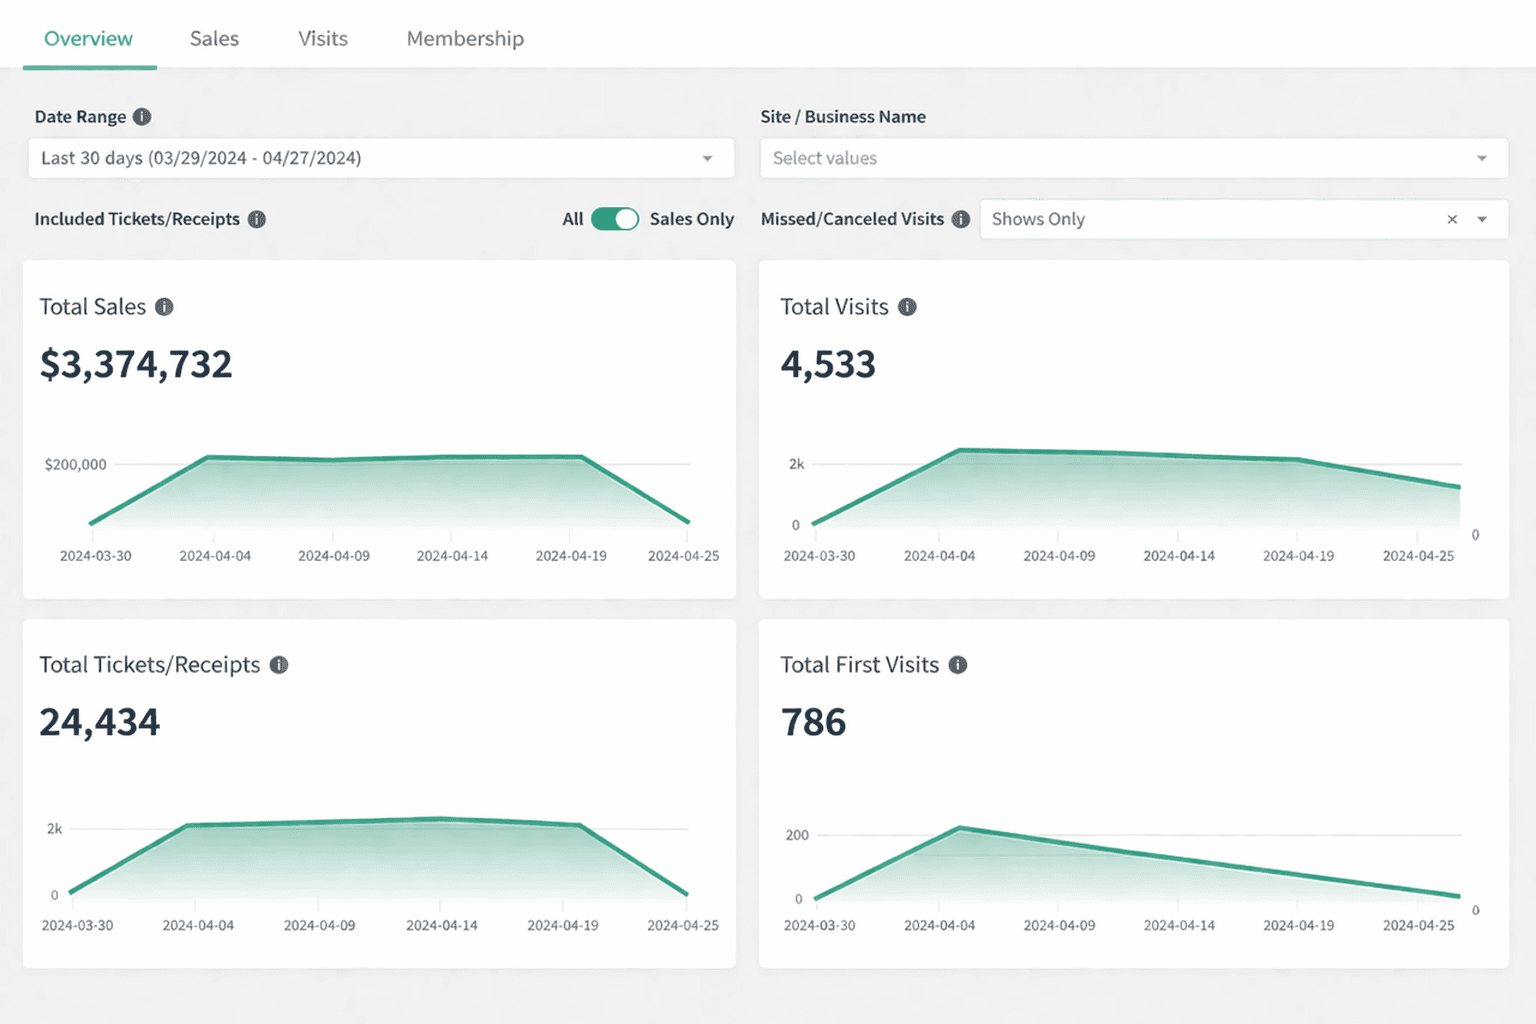Image resolution: width=1536 pixels, height=1024 pixels.
Task: Select the Membership tab
Action: [x=465, y=38]
